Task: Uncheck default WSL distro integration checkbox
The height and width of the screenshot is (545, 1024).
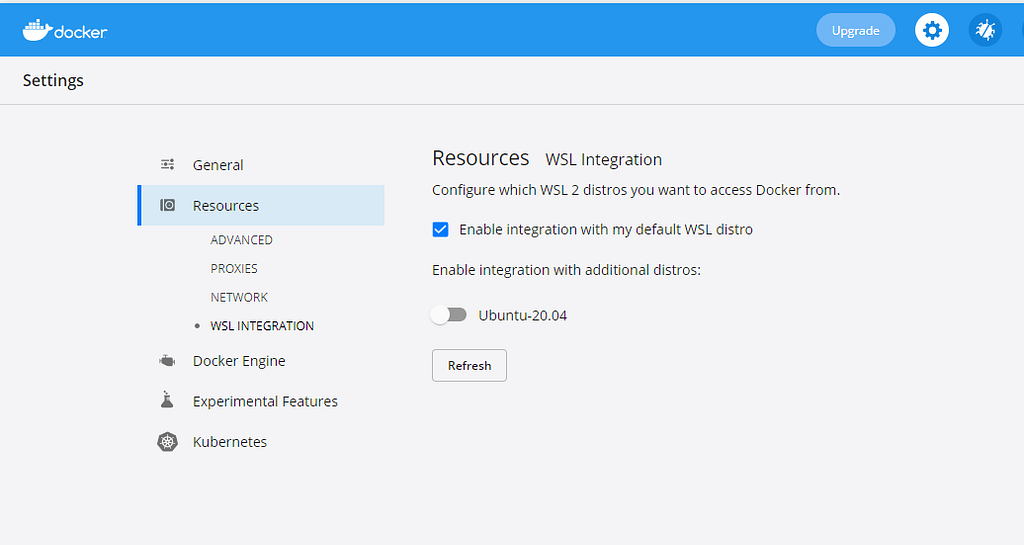Action: click(x=440, y=229)
